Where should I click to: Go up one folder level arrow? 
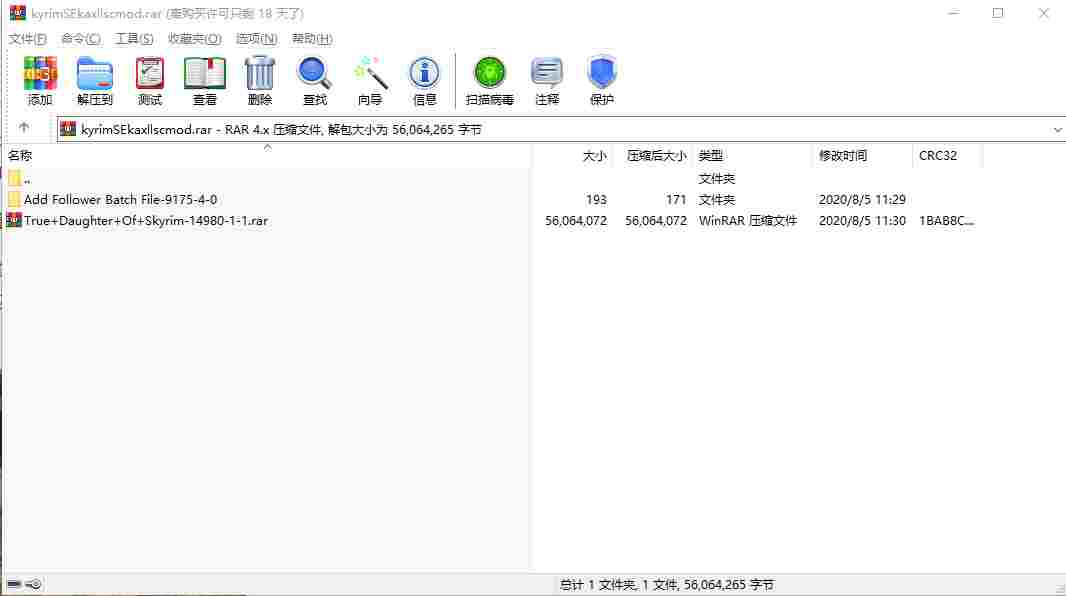click(x=24, y=128)
